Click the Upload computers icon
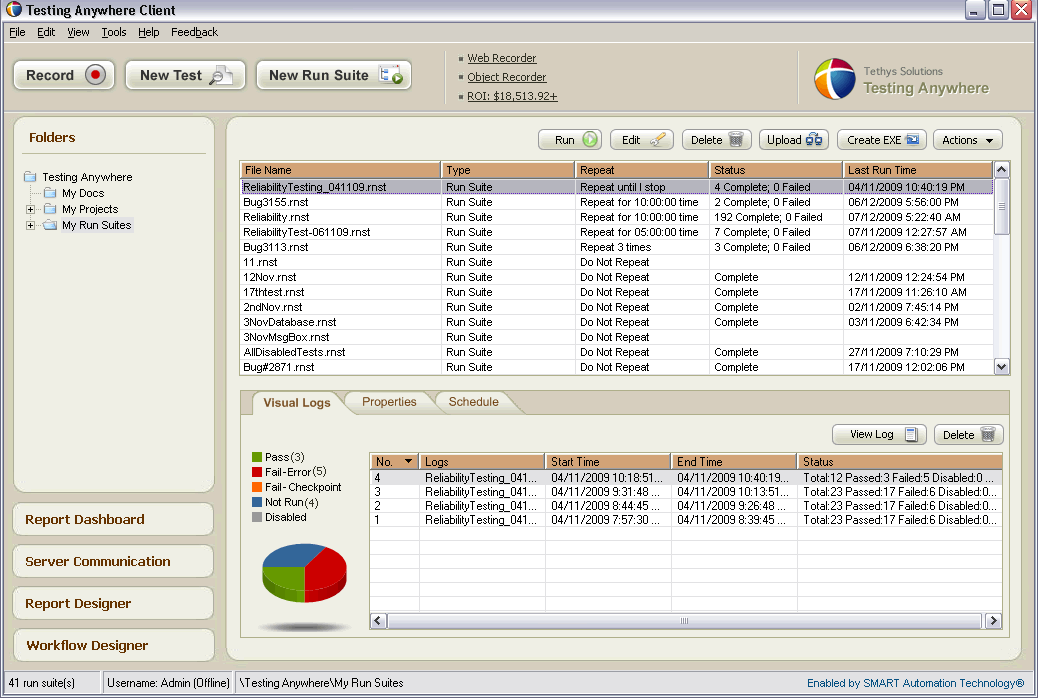This screenshot has height=698, width=1038. click(x=814, y=140)
